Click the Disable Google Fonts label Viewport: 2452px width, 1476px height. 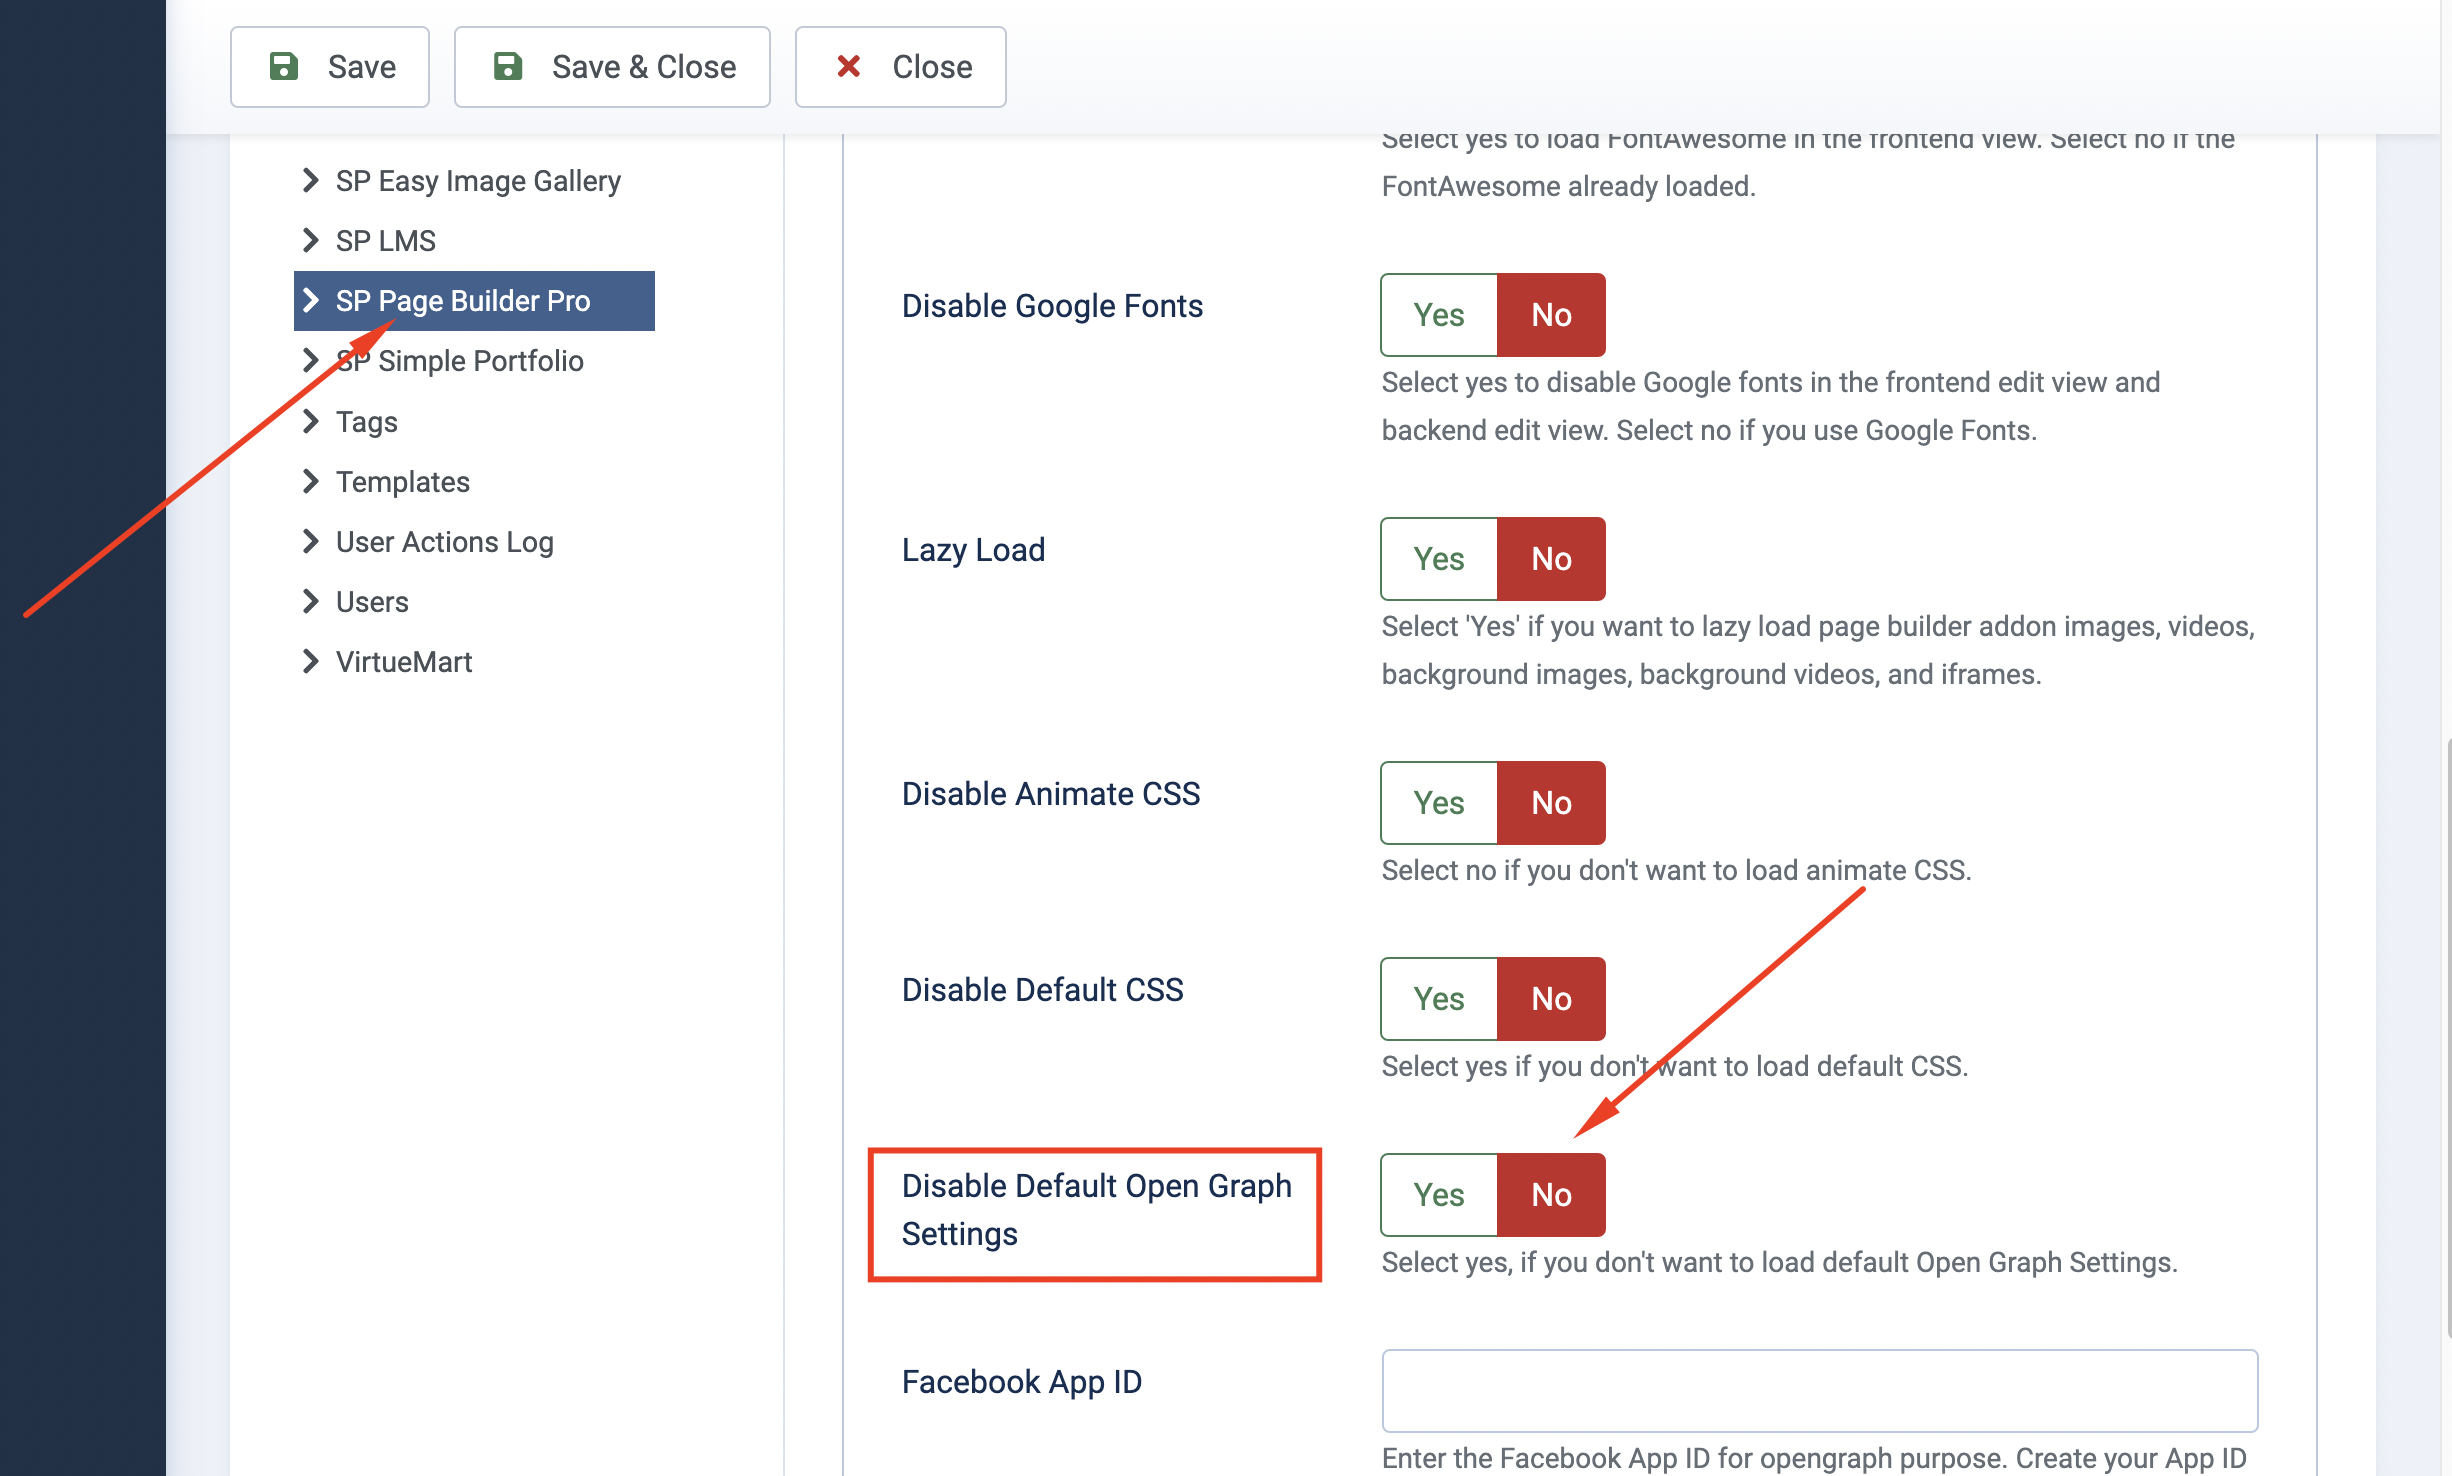click(x=1052, y=306)
